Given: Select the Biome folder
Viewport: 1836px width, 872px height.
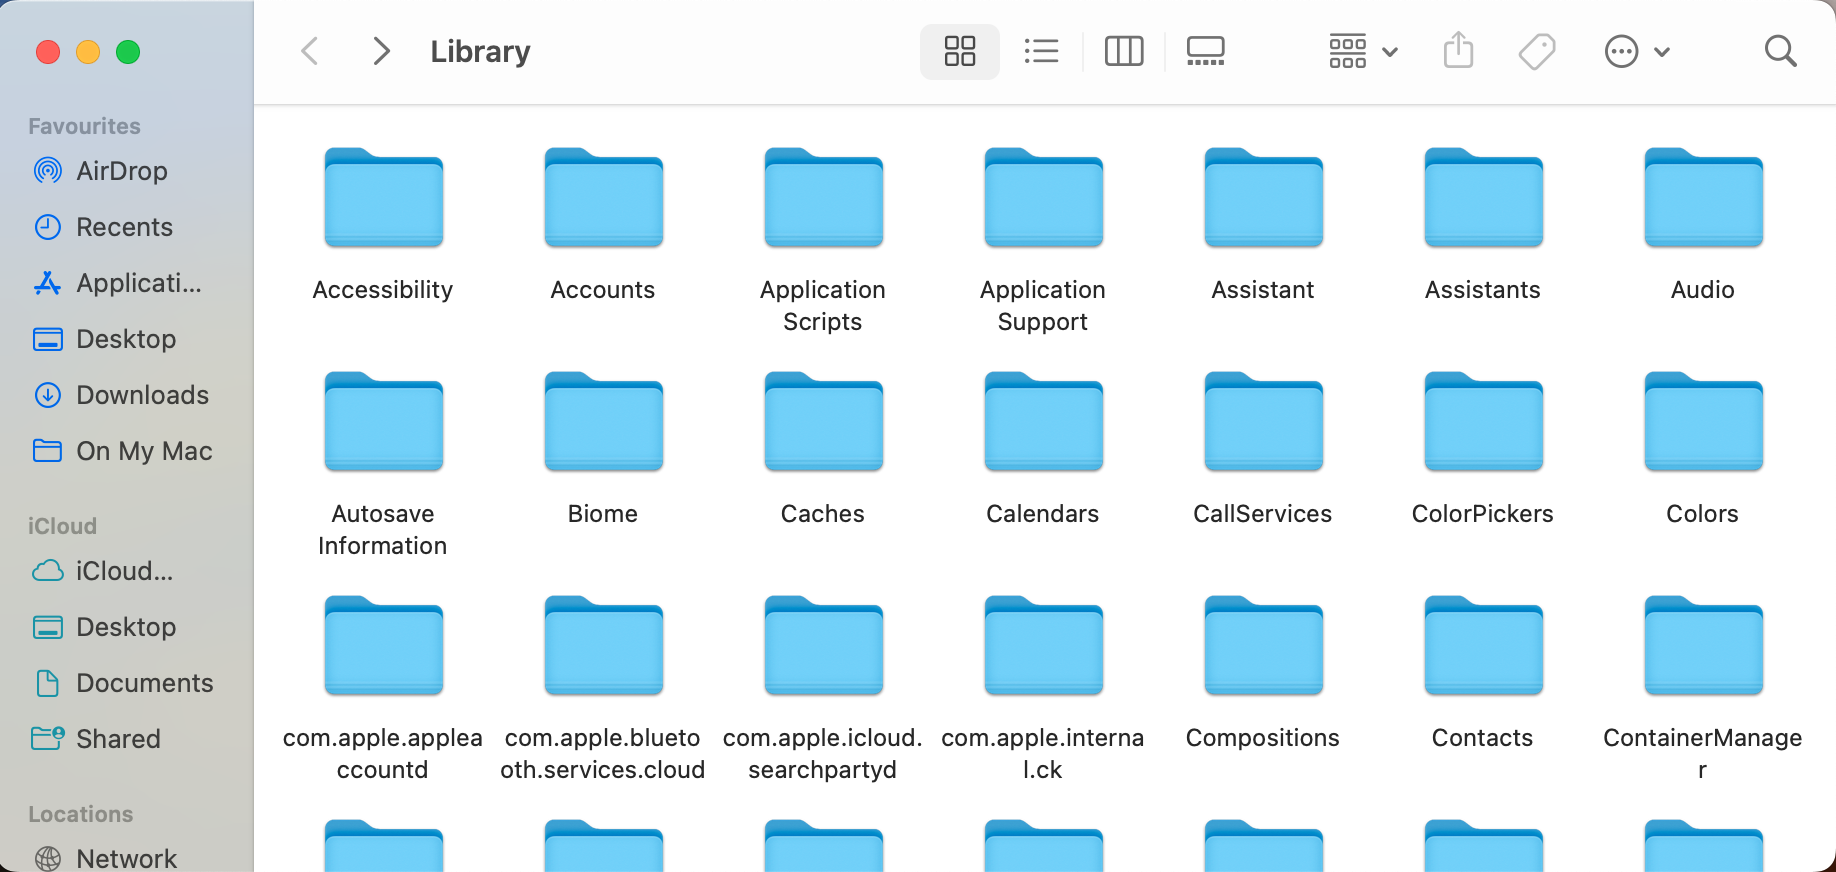Looking at the screenshot, I should (603, 422).
